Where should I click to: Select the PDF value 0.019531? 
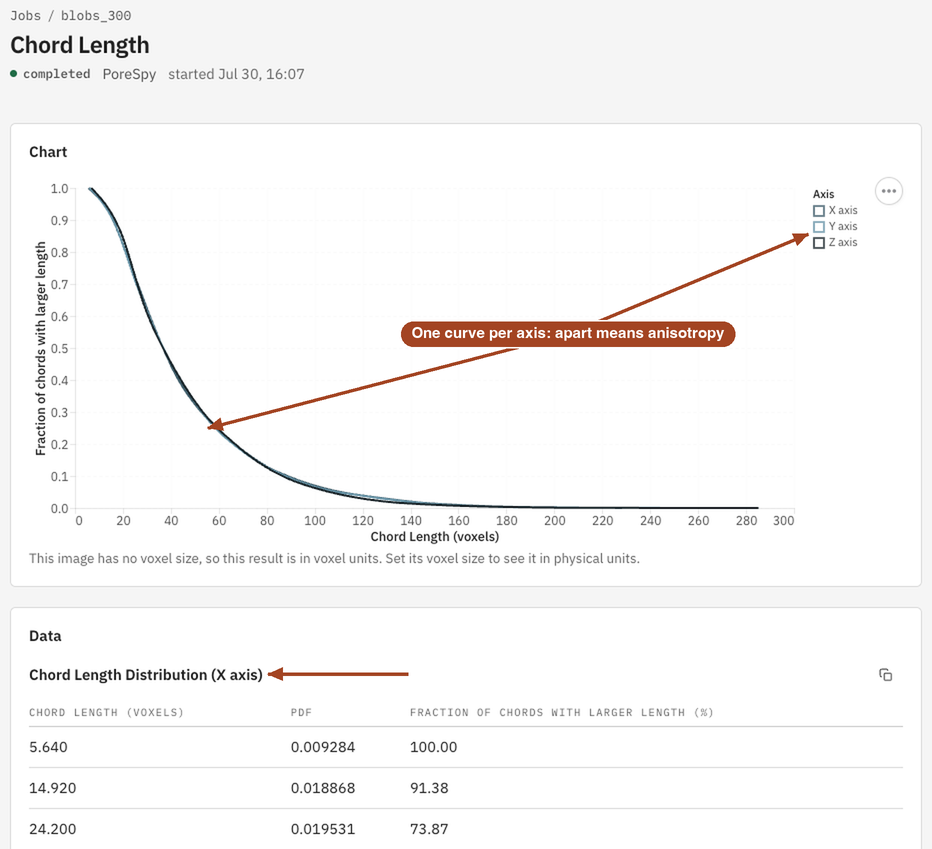323,829
